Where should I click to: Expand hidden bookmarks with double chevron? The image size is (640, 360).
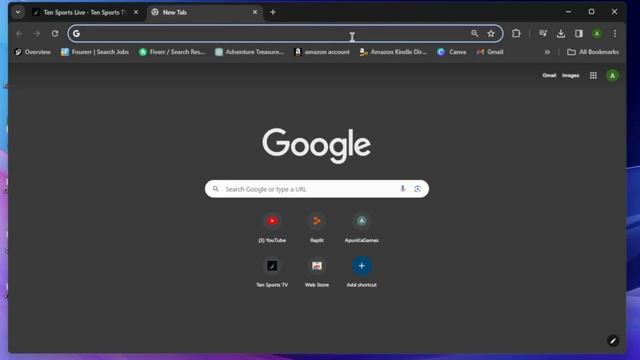click(547, 52)
